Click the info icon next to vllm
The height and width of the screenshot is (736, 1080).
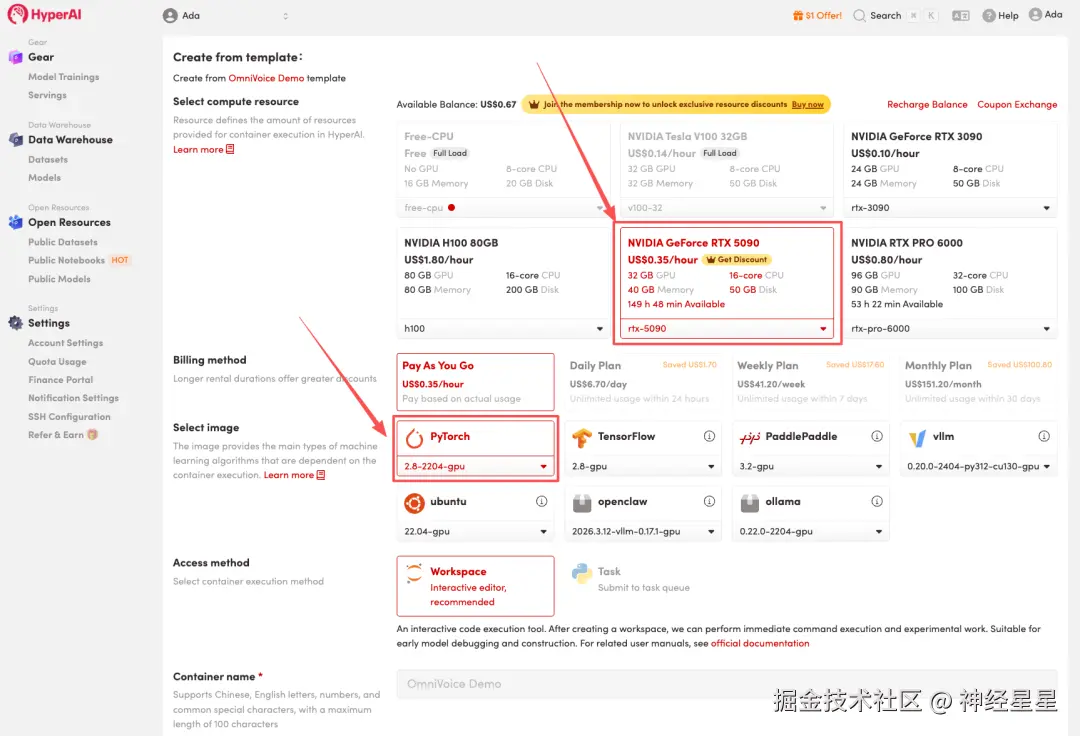tap(1044, 437)
